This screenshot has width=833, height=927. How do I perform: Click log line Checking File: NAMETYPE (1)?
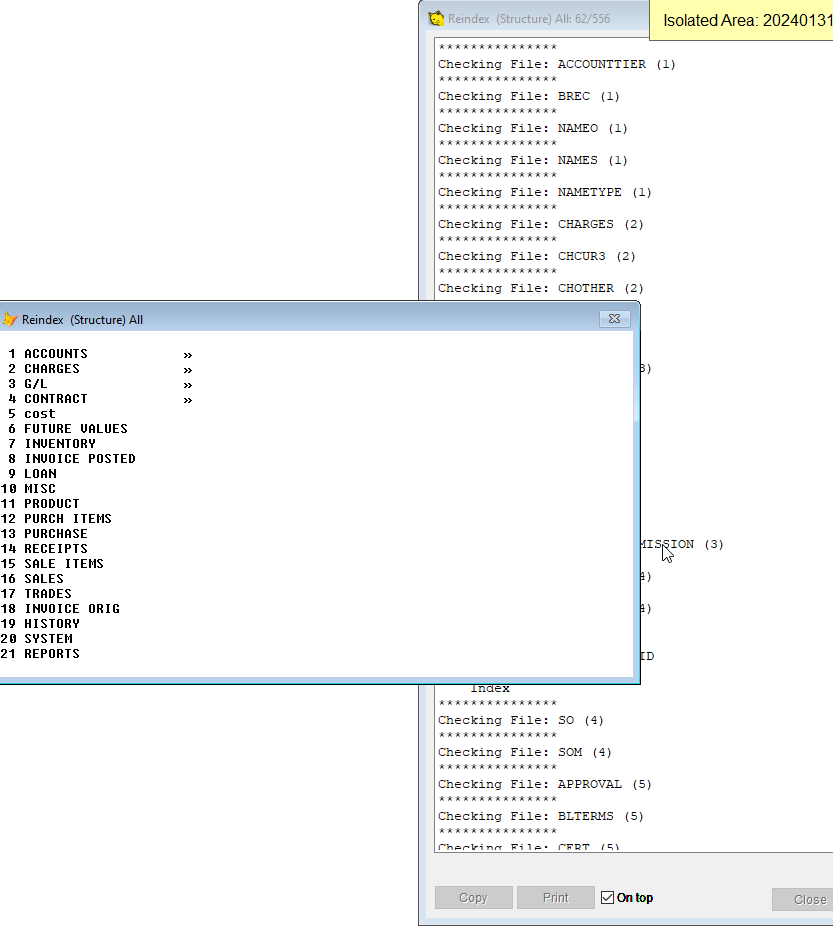point(544,192)
